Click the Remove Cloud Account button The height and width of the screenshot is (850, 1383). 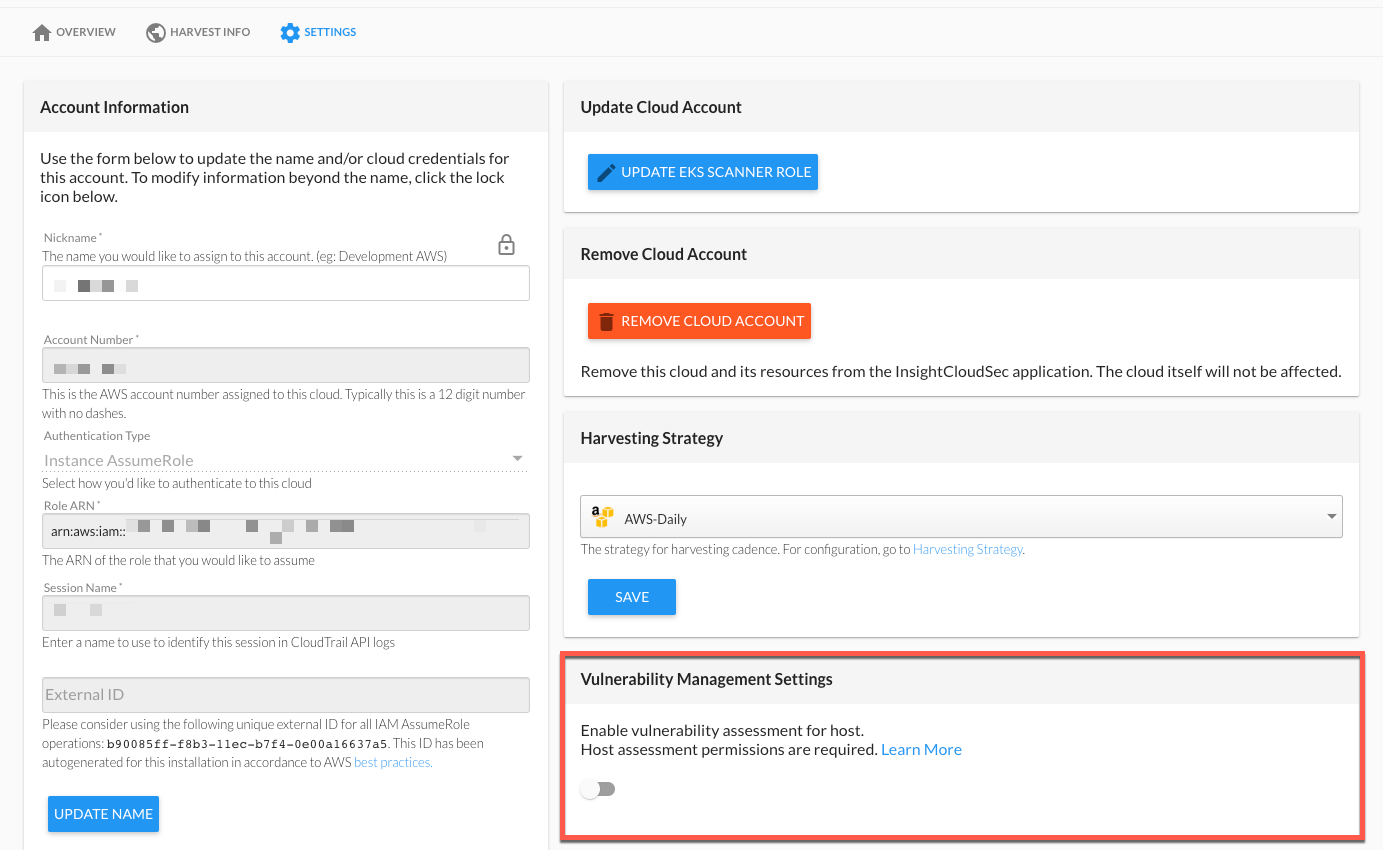point(699,321)
